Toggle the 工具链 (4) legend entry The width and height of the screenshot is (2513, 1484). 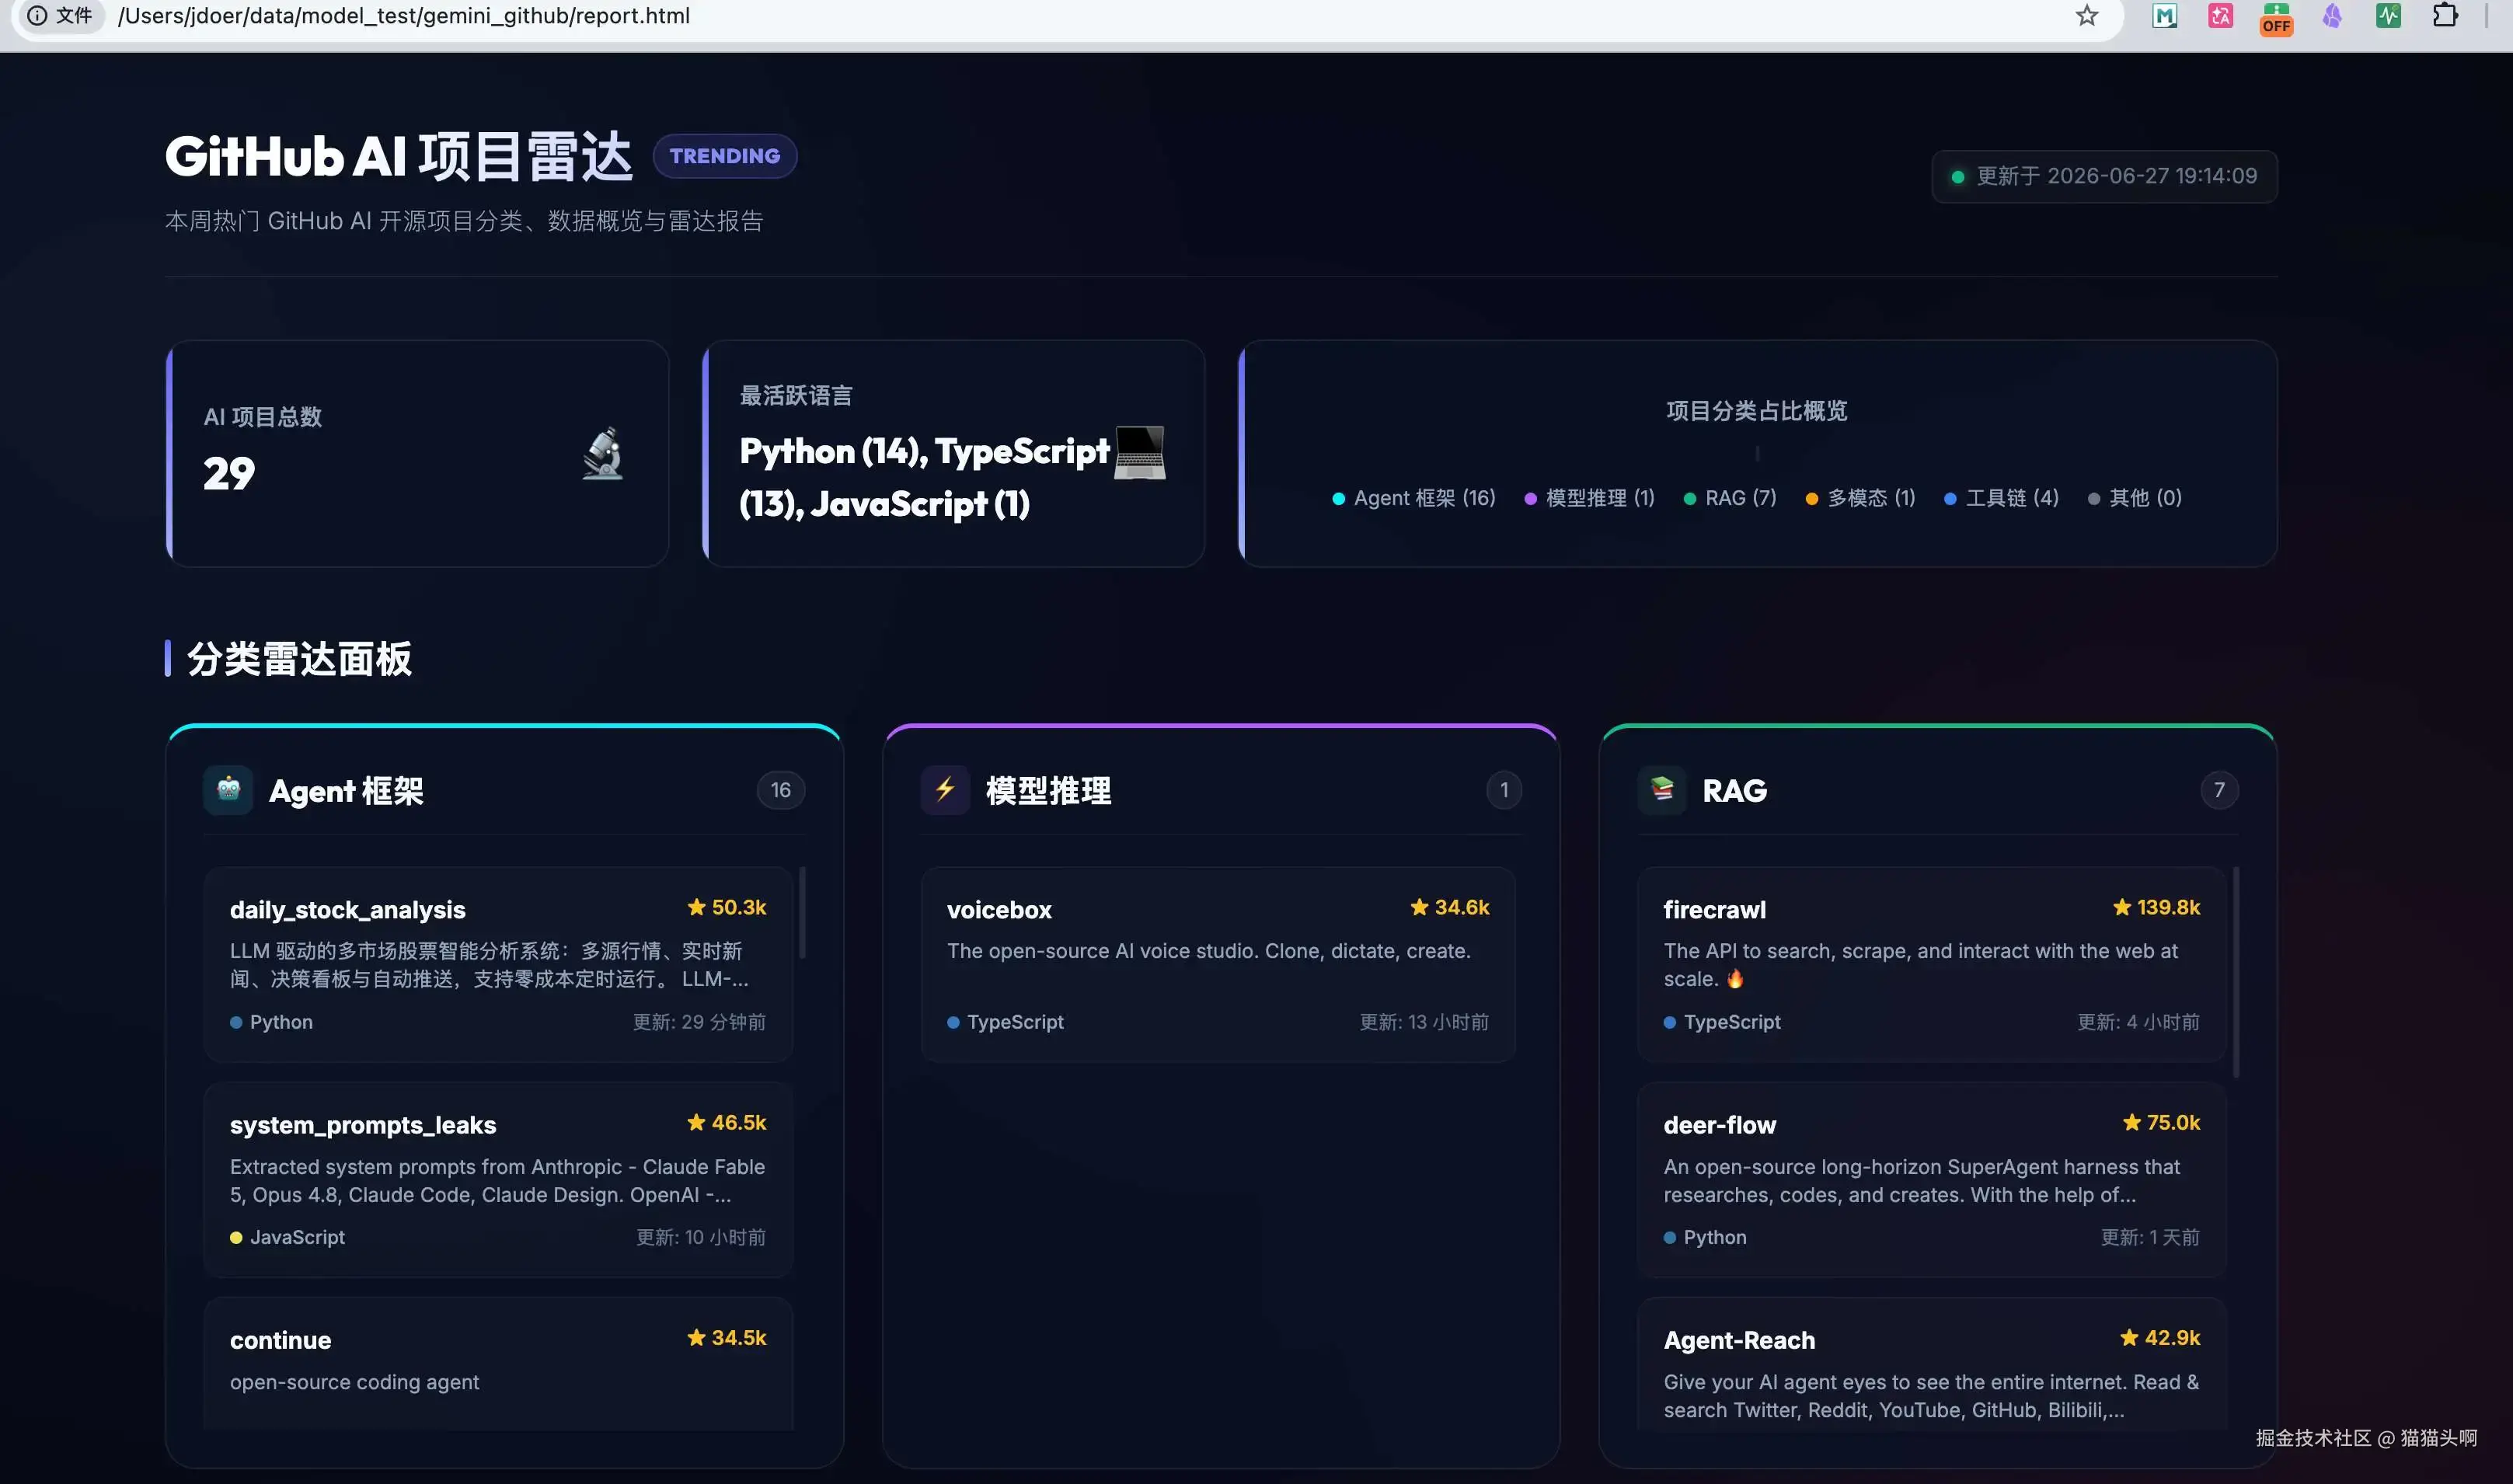tap(2001, 498)
